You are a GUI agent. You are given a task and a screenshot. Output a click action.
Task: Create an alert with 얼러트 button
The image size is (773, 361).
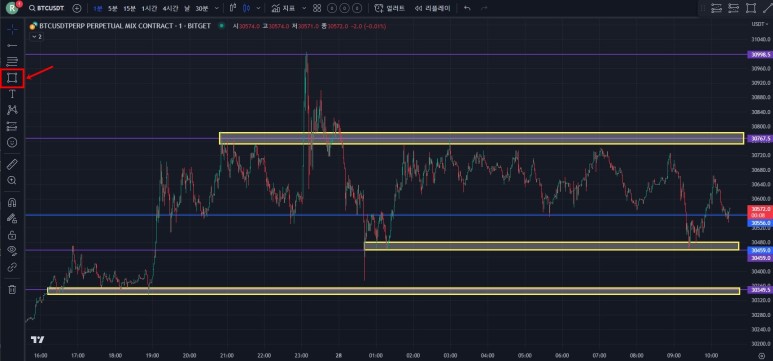tap(389, 8)
